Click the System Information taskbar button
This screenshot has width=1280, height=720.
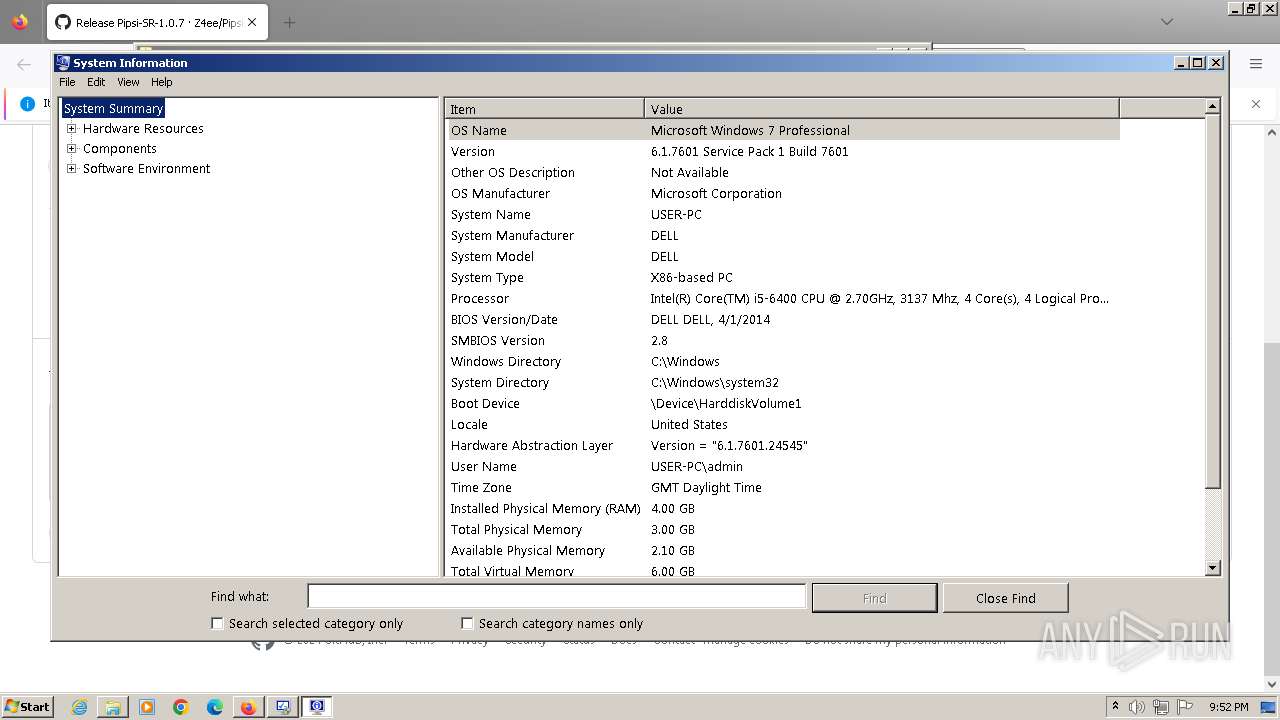pyautogui.click(x=317, y=707)
